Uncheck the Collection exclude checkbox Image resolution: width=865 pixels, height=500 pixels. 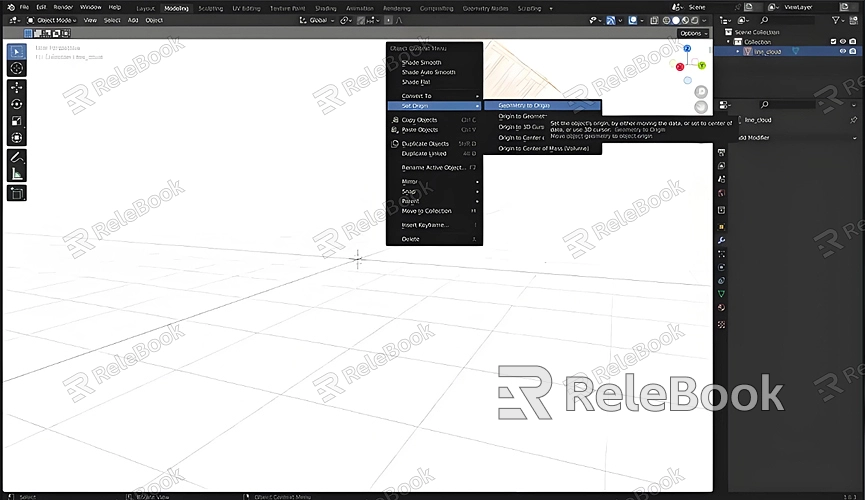click(834, 41)
